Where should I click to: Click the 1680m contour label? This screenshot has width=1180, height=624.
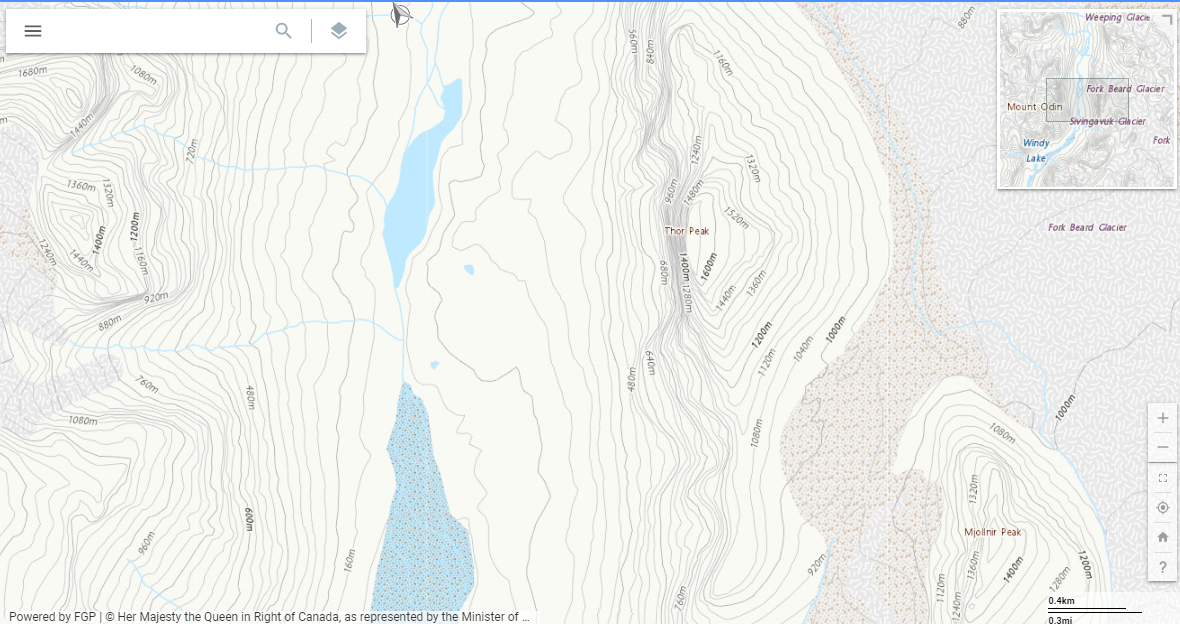32,72
